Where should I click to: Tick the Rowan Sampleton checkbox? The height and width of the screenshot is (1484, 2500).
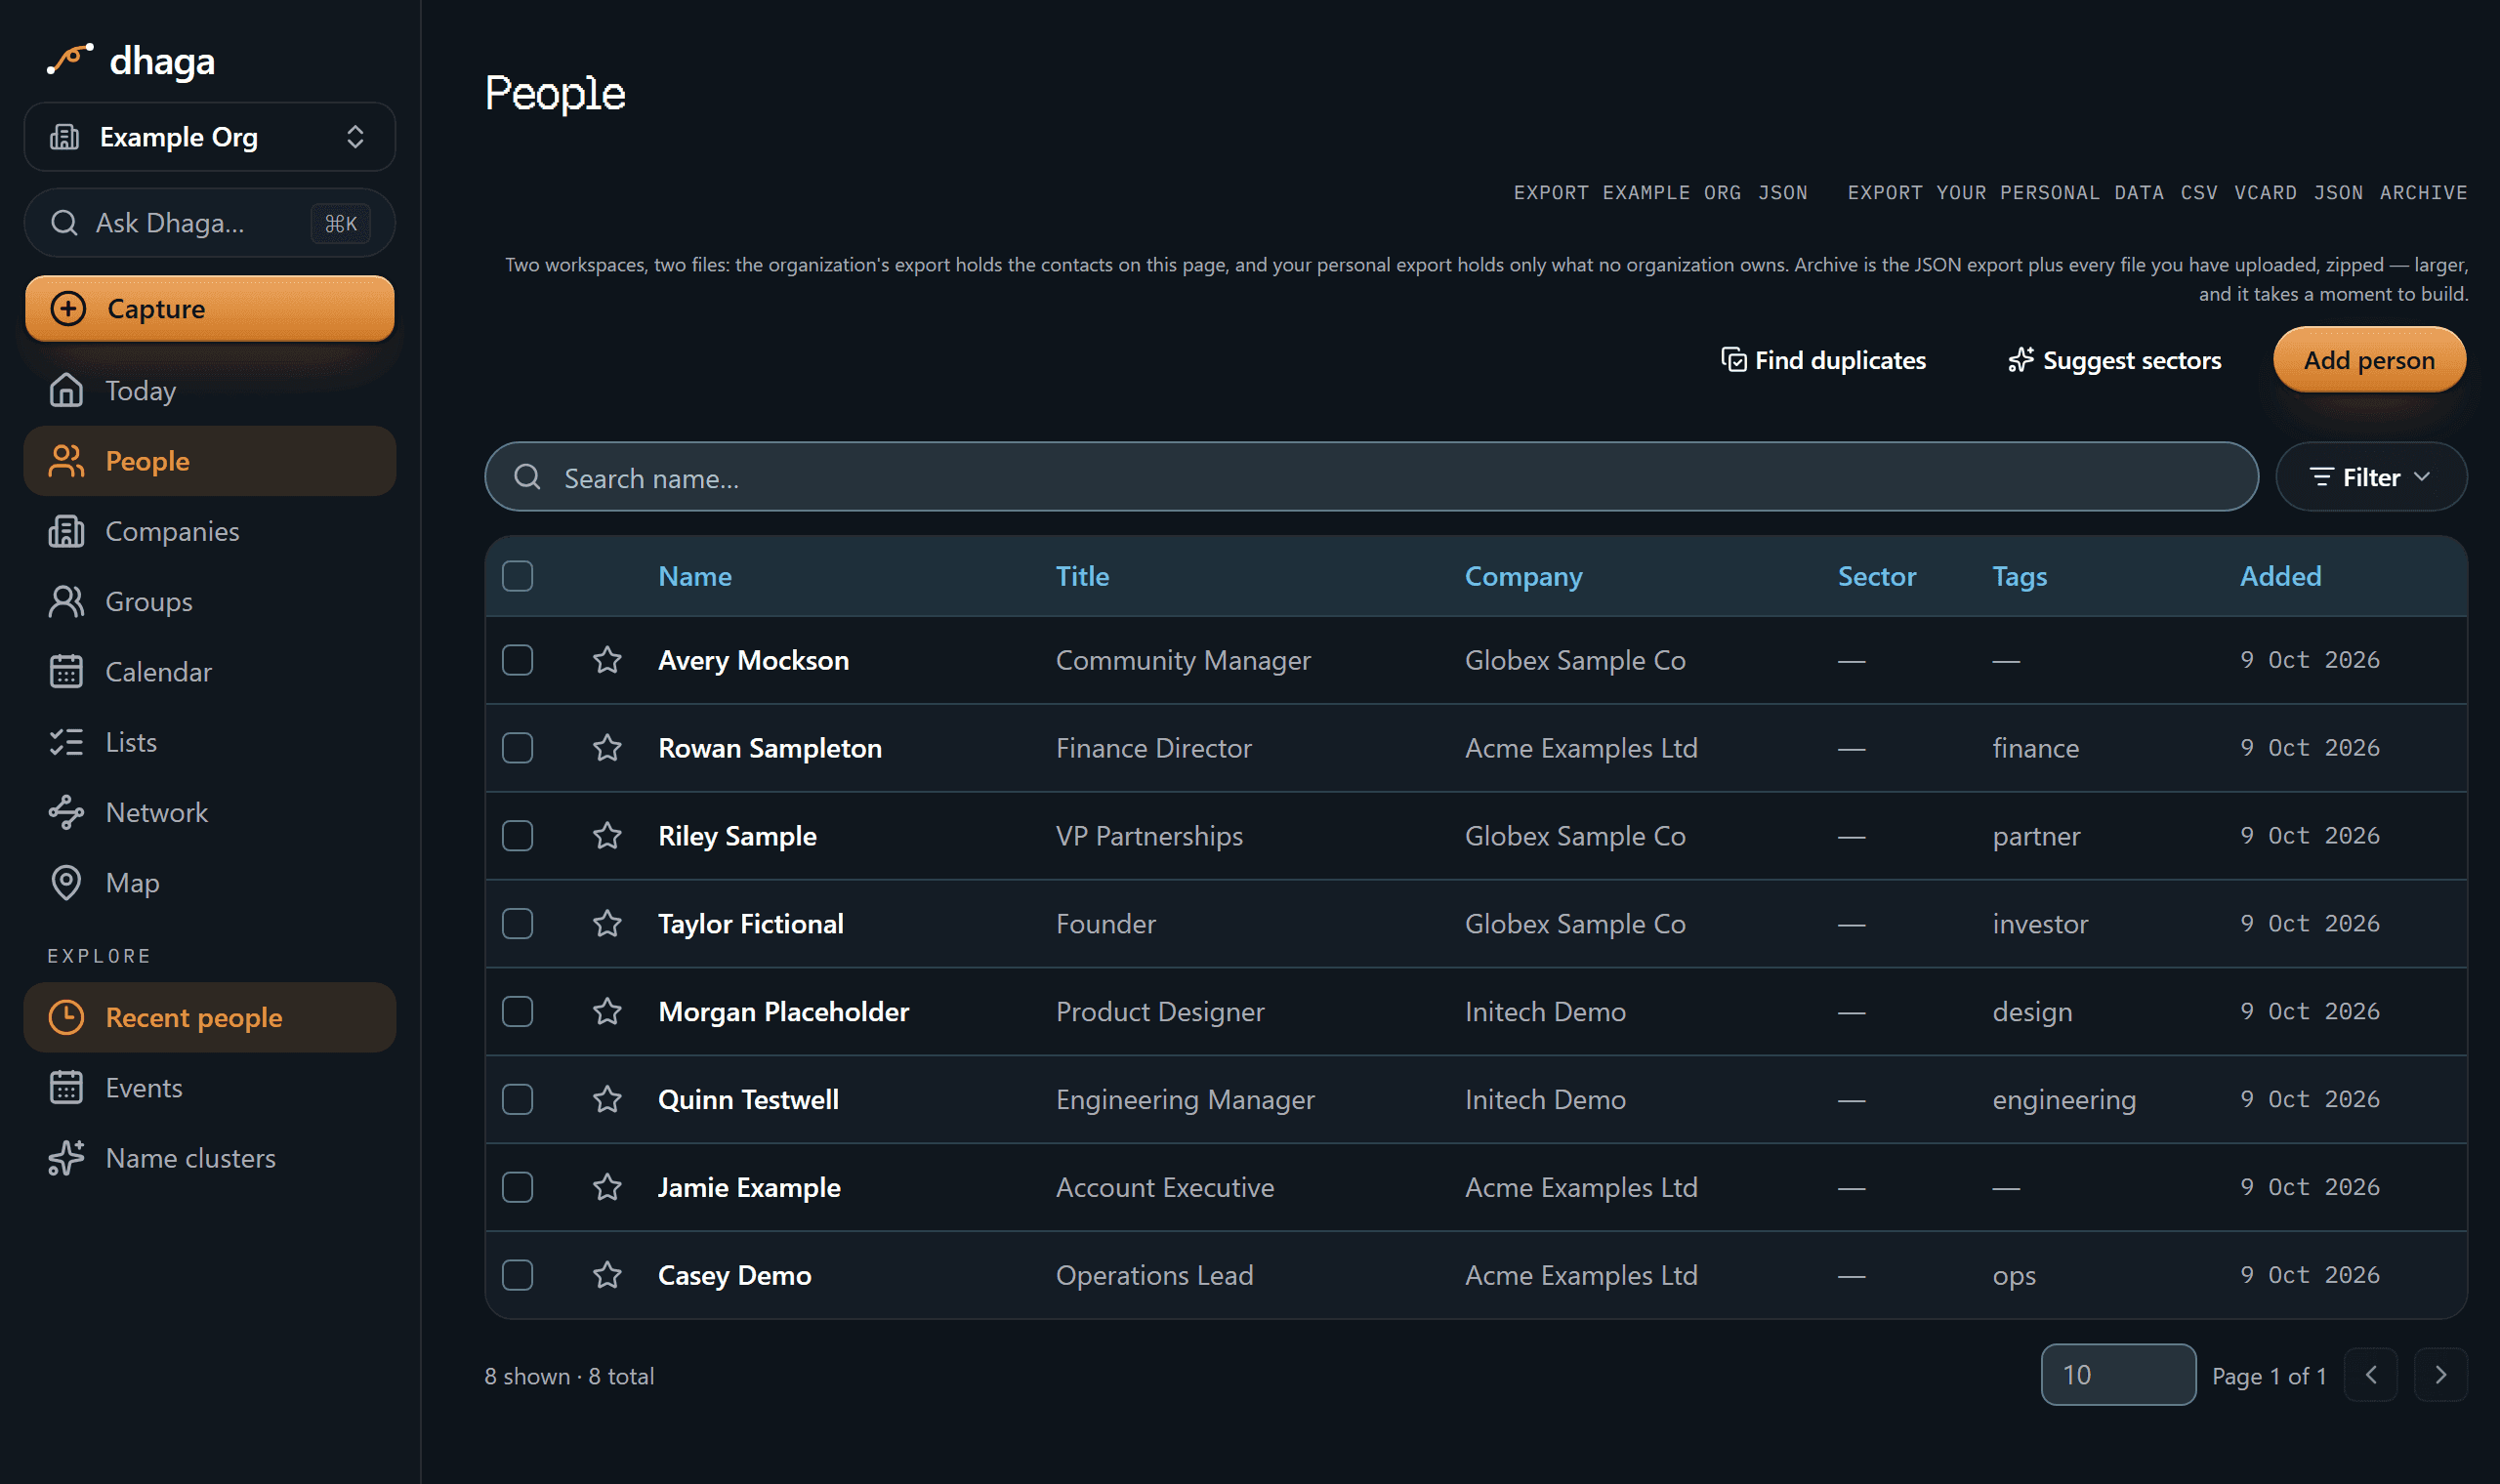517,748
